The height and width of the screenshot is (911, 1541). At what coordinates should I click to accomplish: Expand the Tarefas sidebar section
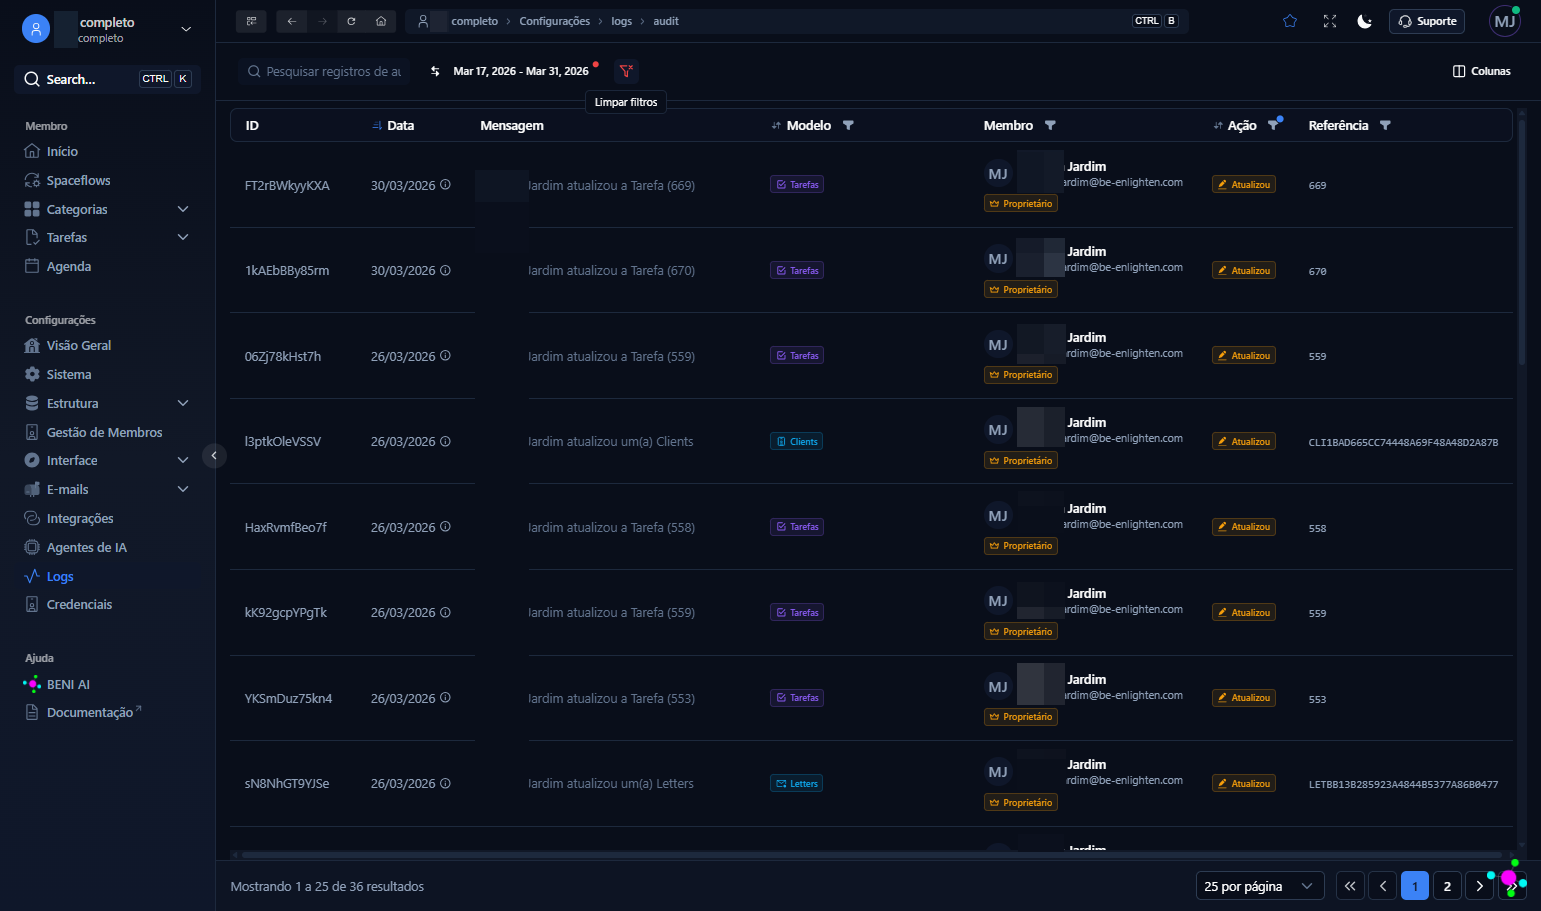[x=107, y=237]
